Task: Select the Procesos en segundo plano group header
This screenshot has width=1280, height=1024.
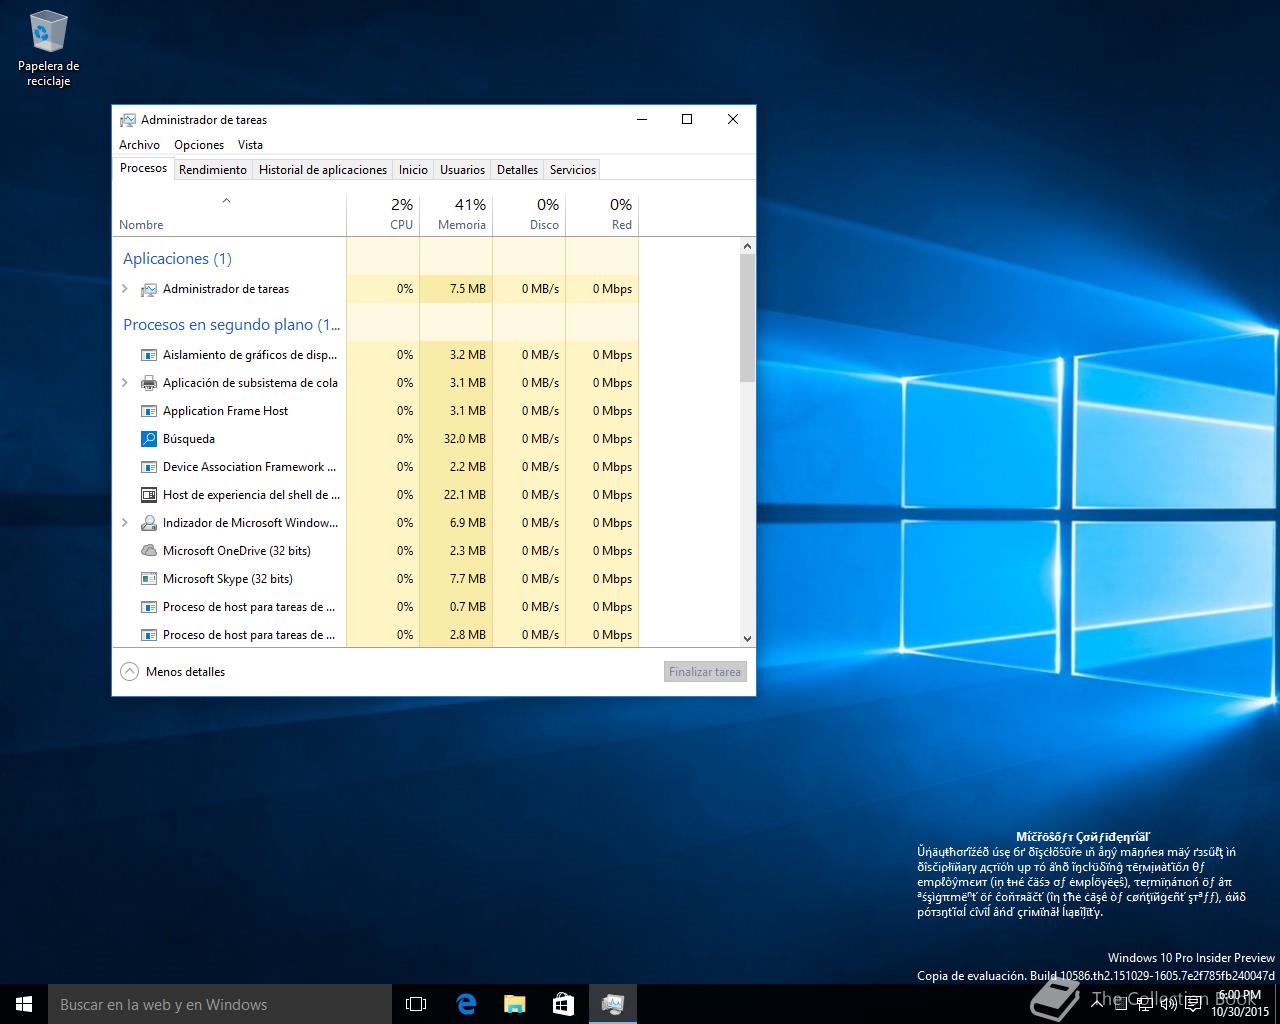Action: [231, 325]
